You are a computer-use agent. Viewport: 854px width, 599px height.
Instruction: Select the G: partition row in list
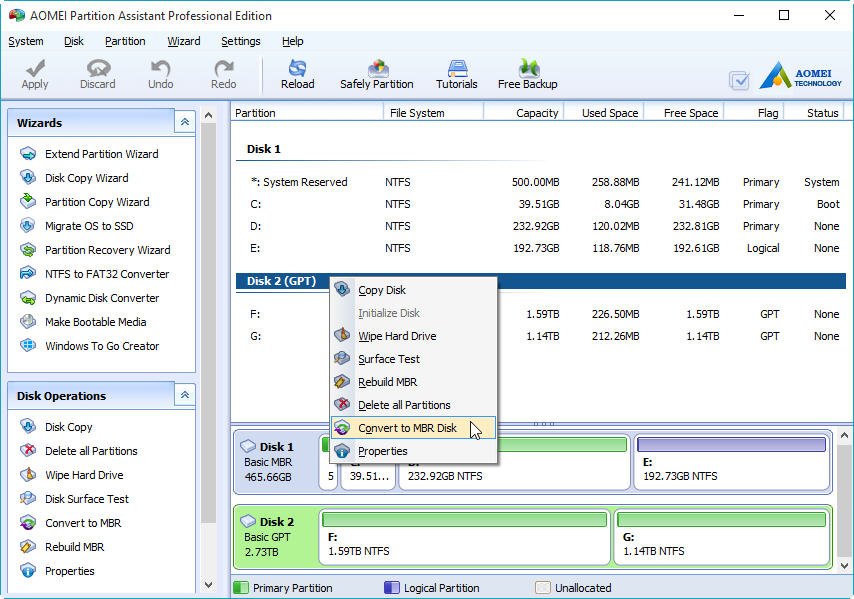pyautogui.click(x=541, y=336)
